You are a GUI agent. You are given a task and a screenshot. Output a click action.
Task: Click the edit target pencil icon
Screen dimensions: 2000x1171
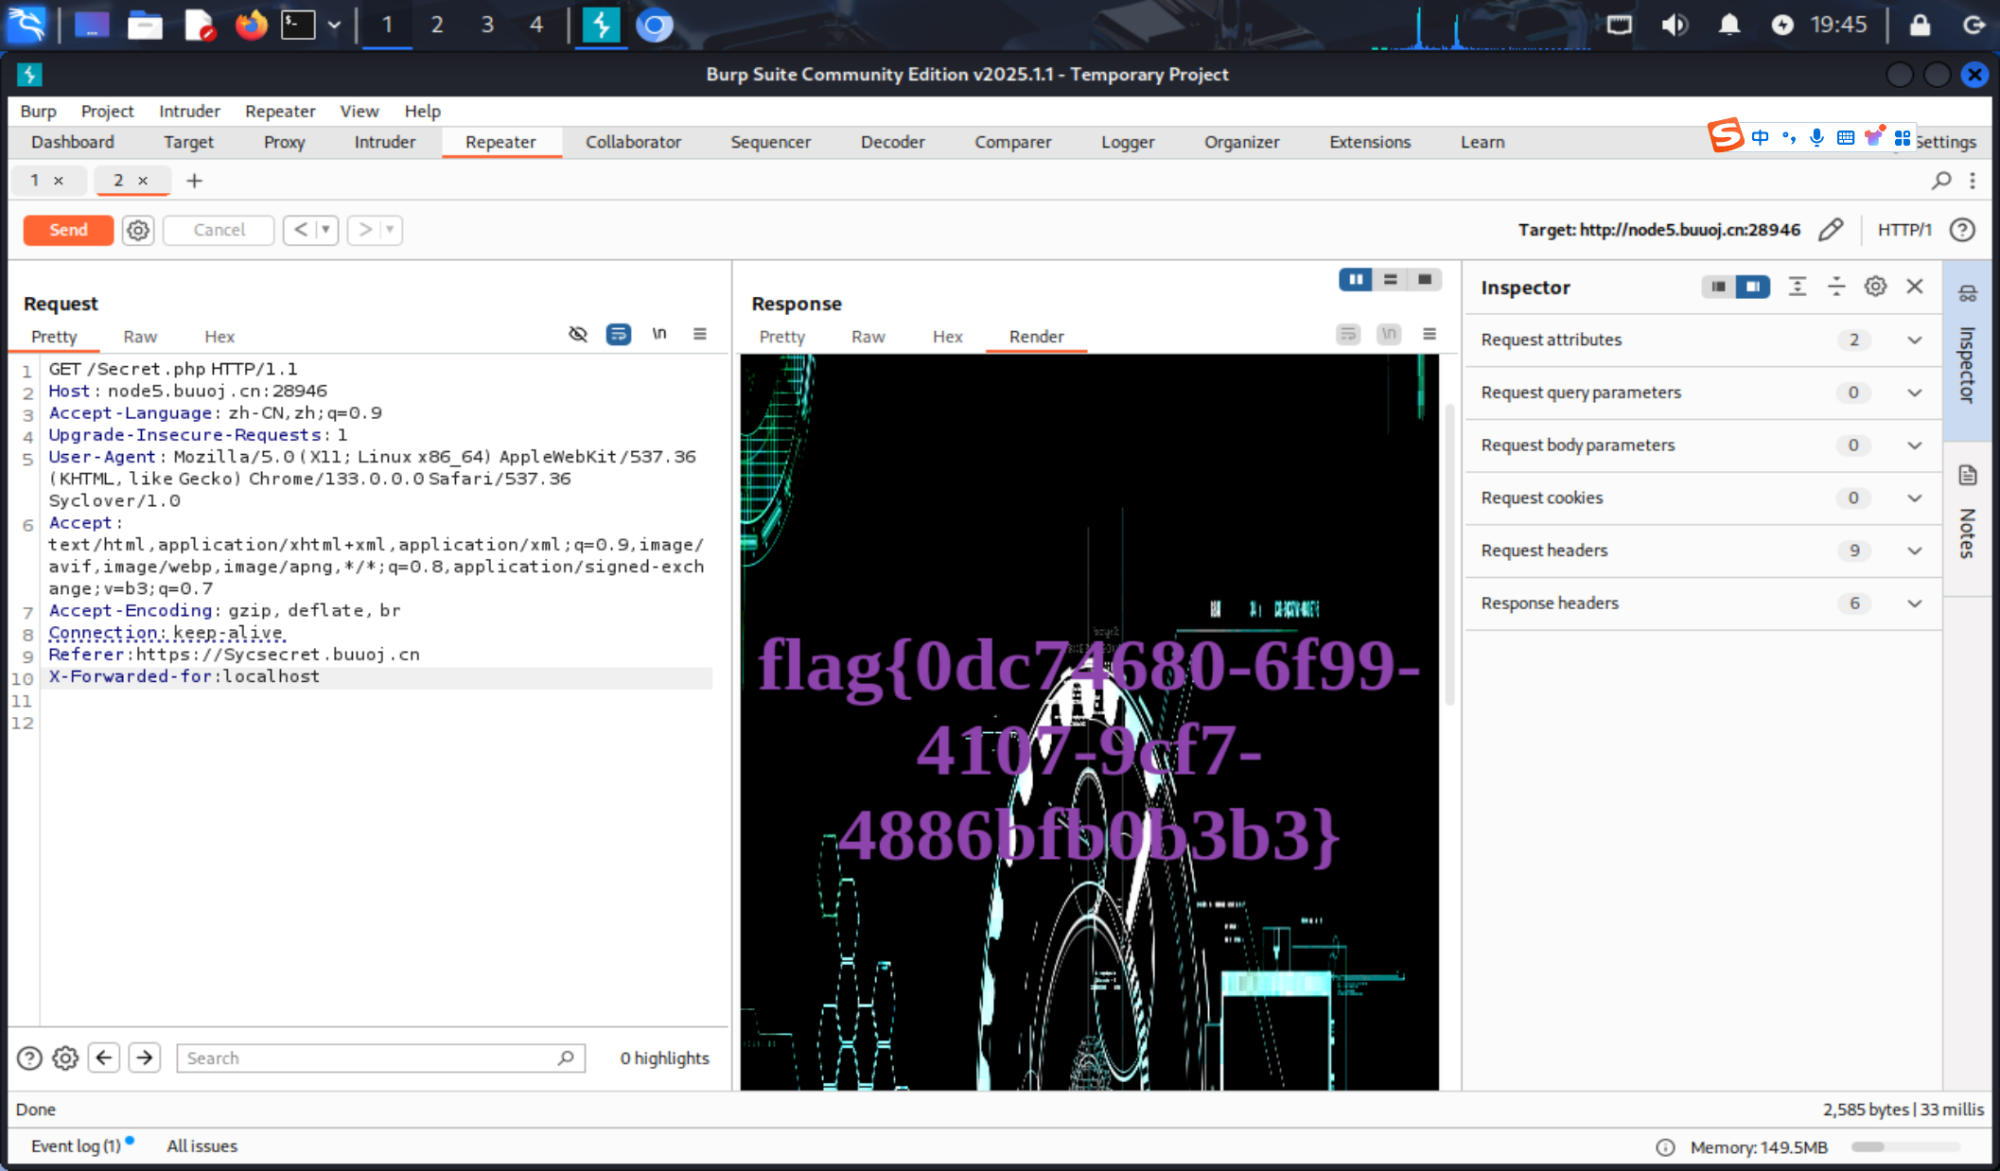pos(1830,230)
